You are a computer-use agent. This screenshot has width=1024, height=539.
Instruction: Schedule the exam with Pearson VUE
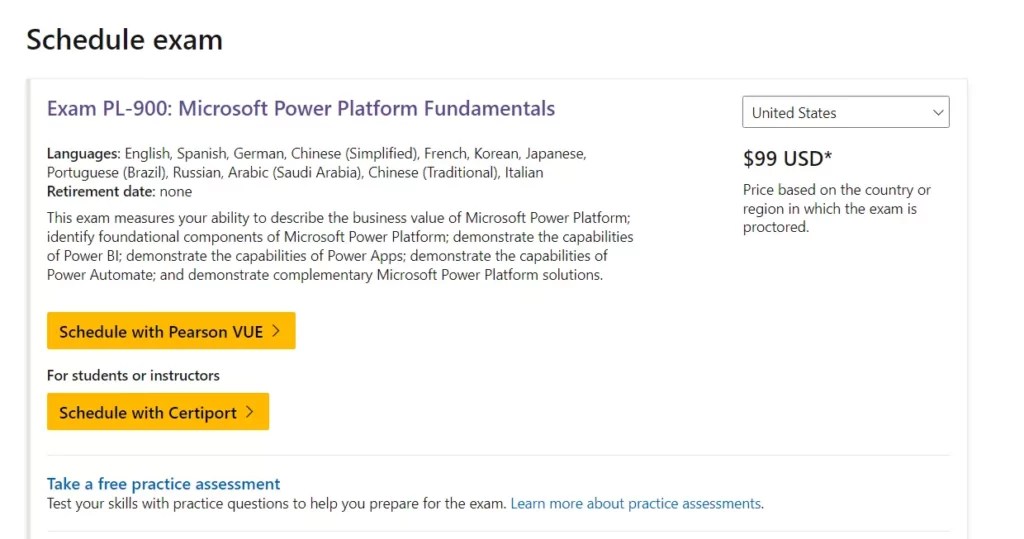pos(170,331)
